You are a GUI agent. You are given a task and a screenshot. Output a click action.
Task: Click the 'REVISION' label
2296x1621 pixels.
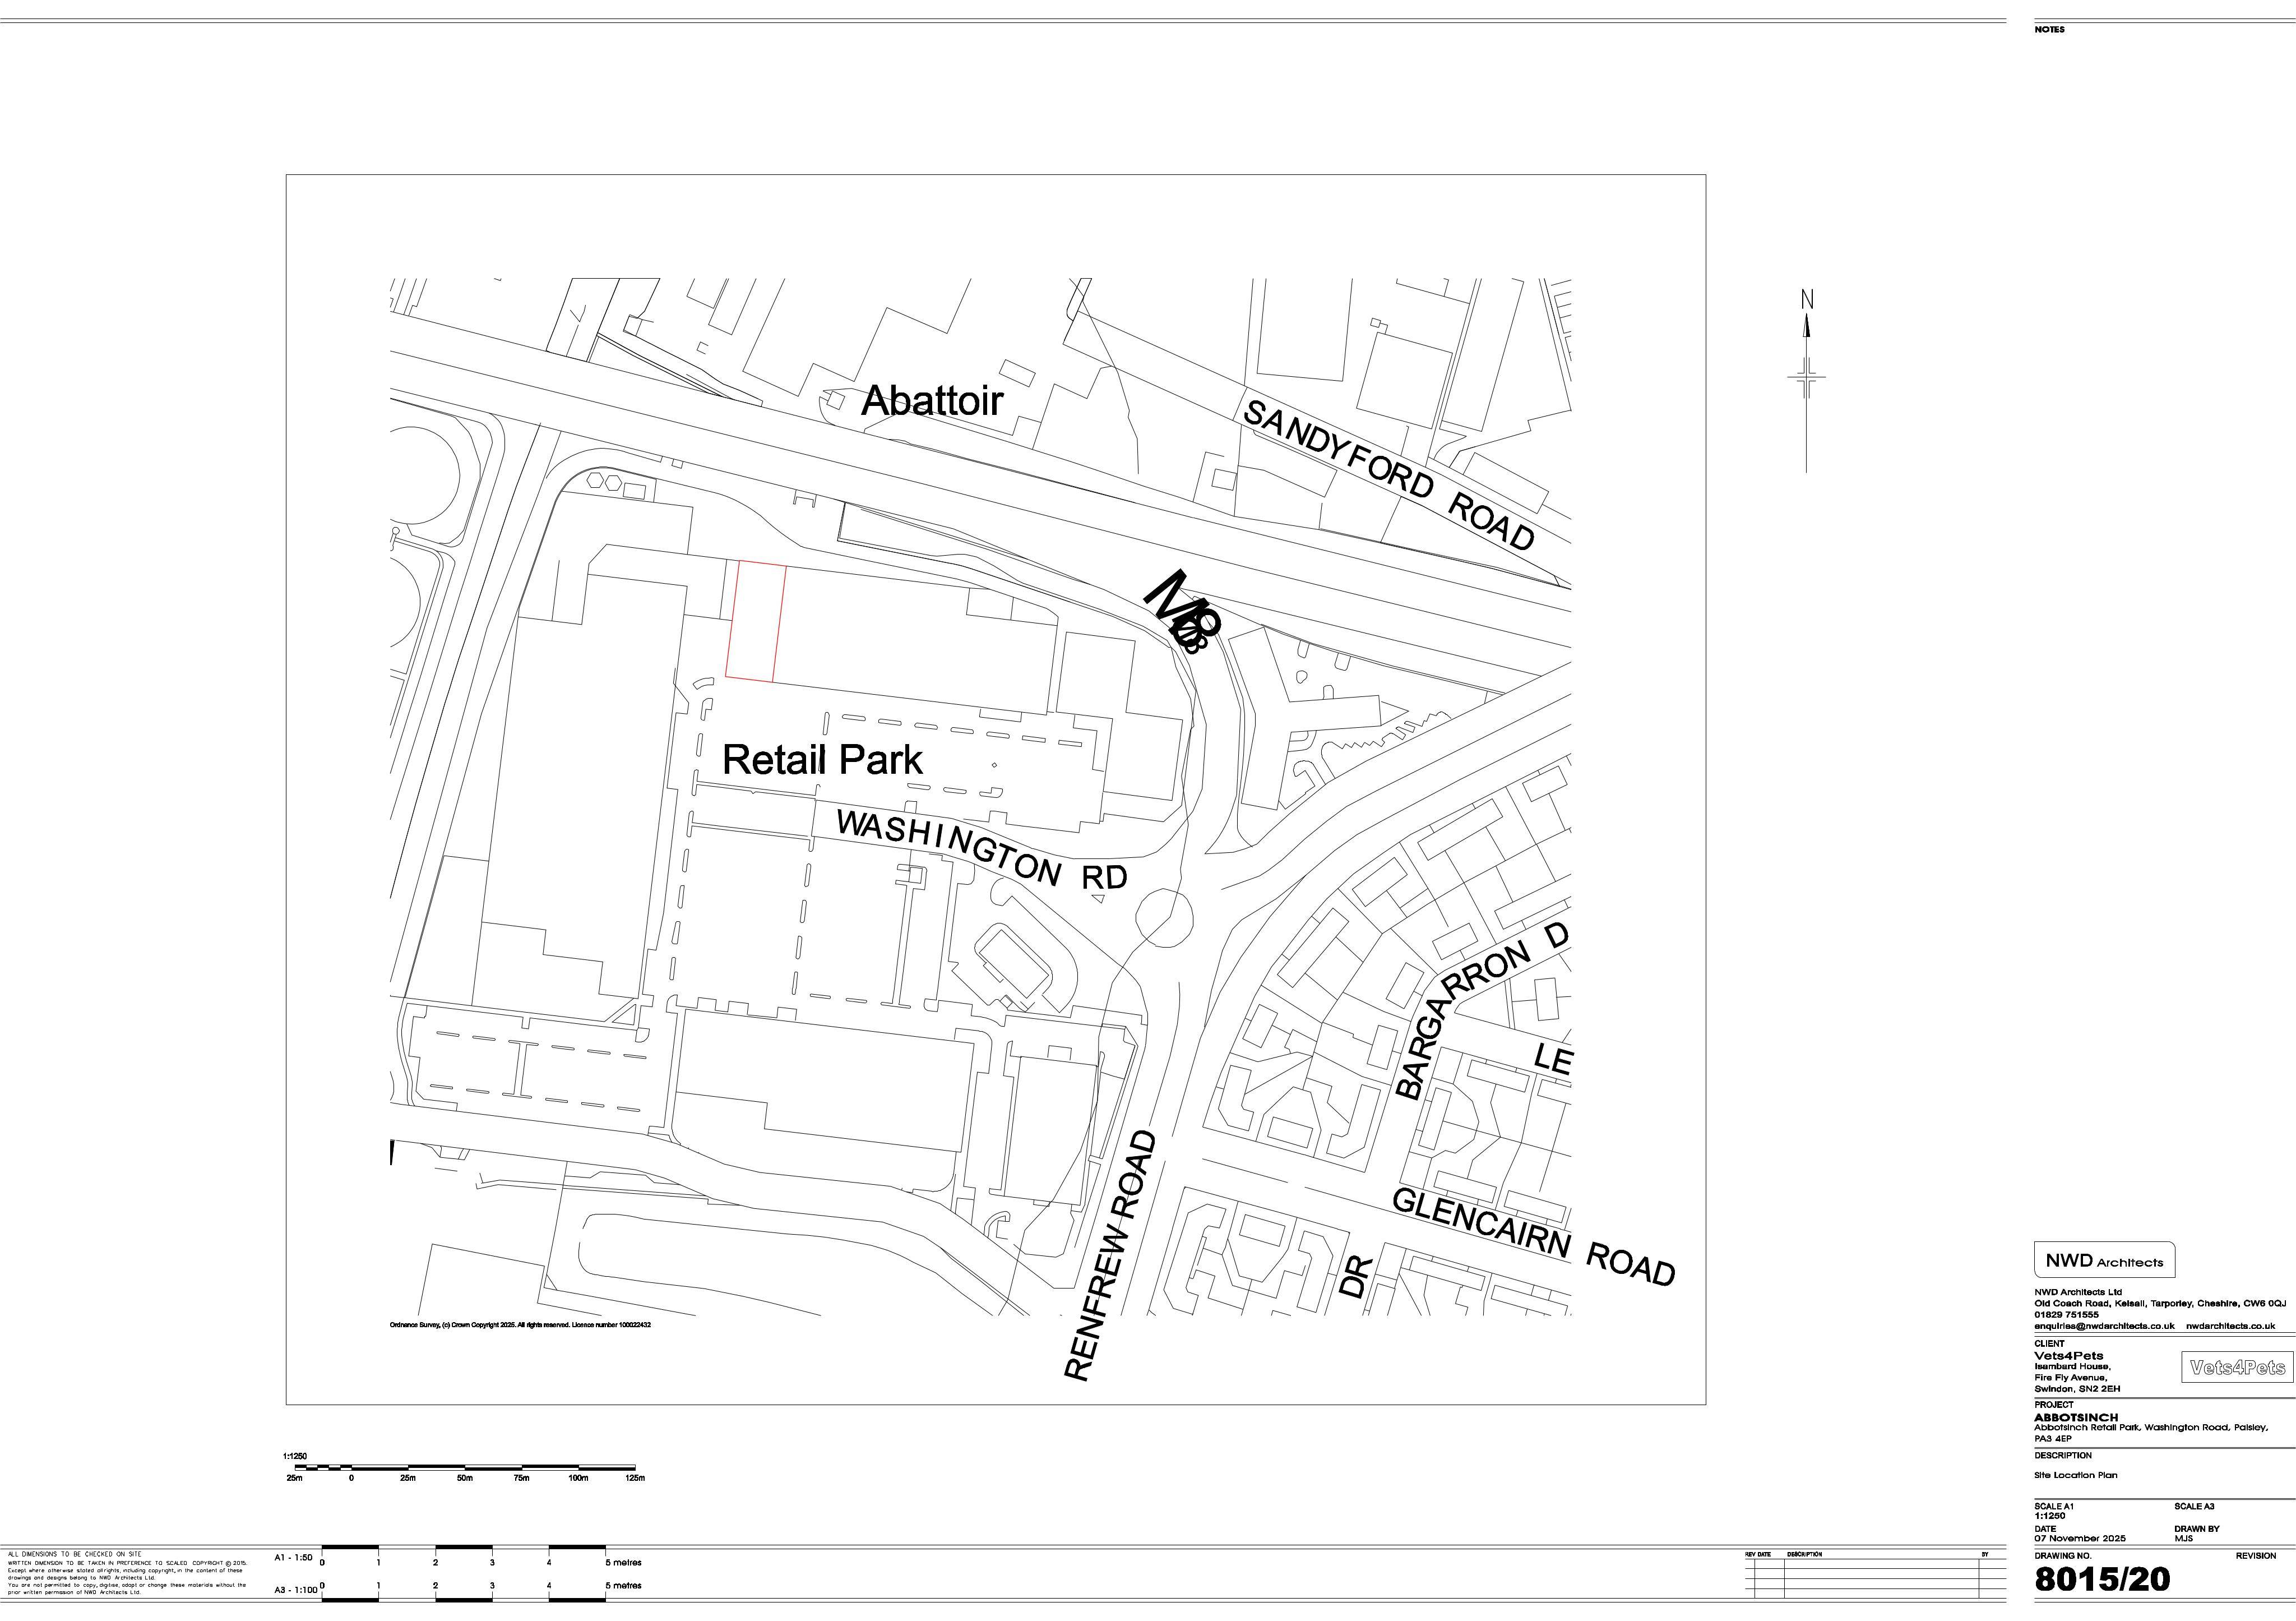pyautogui.click(x=2256, y=1556)
